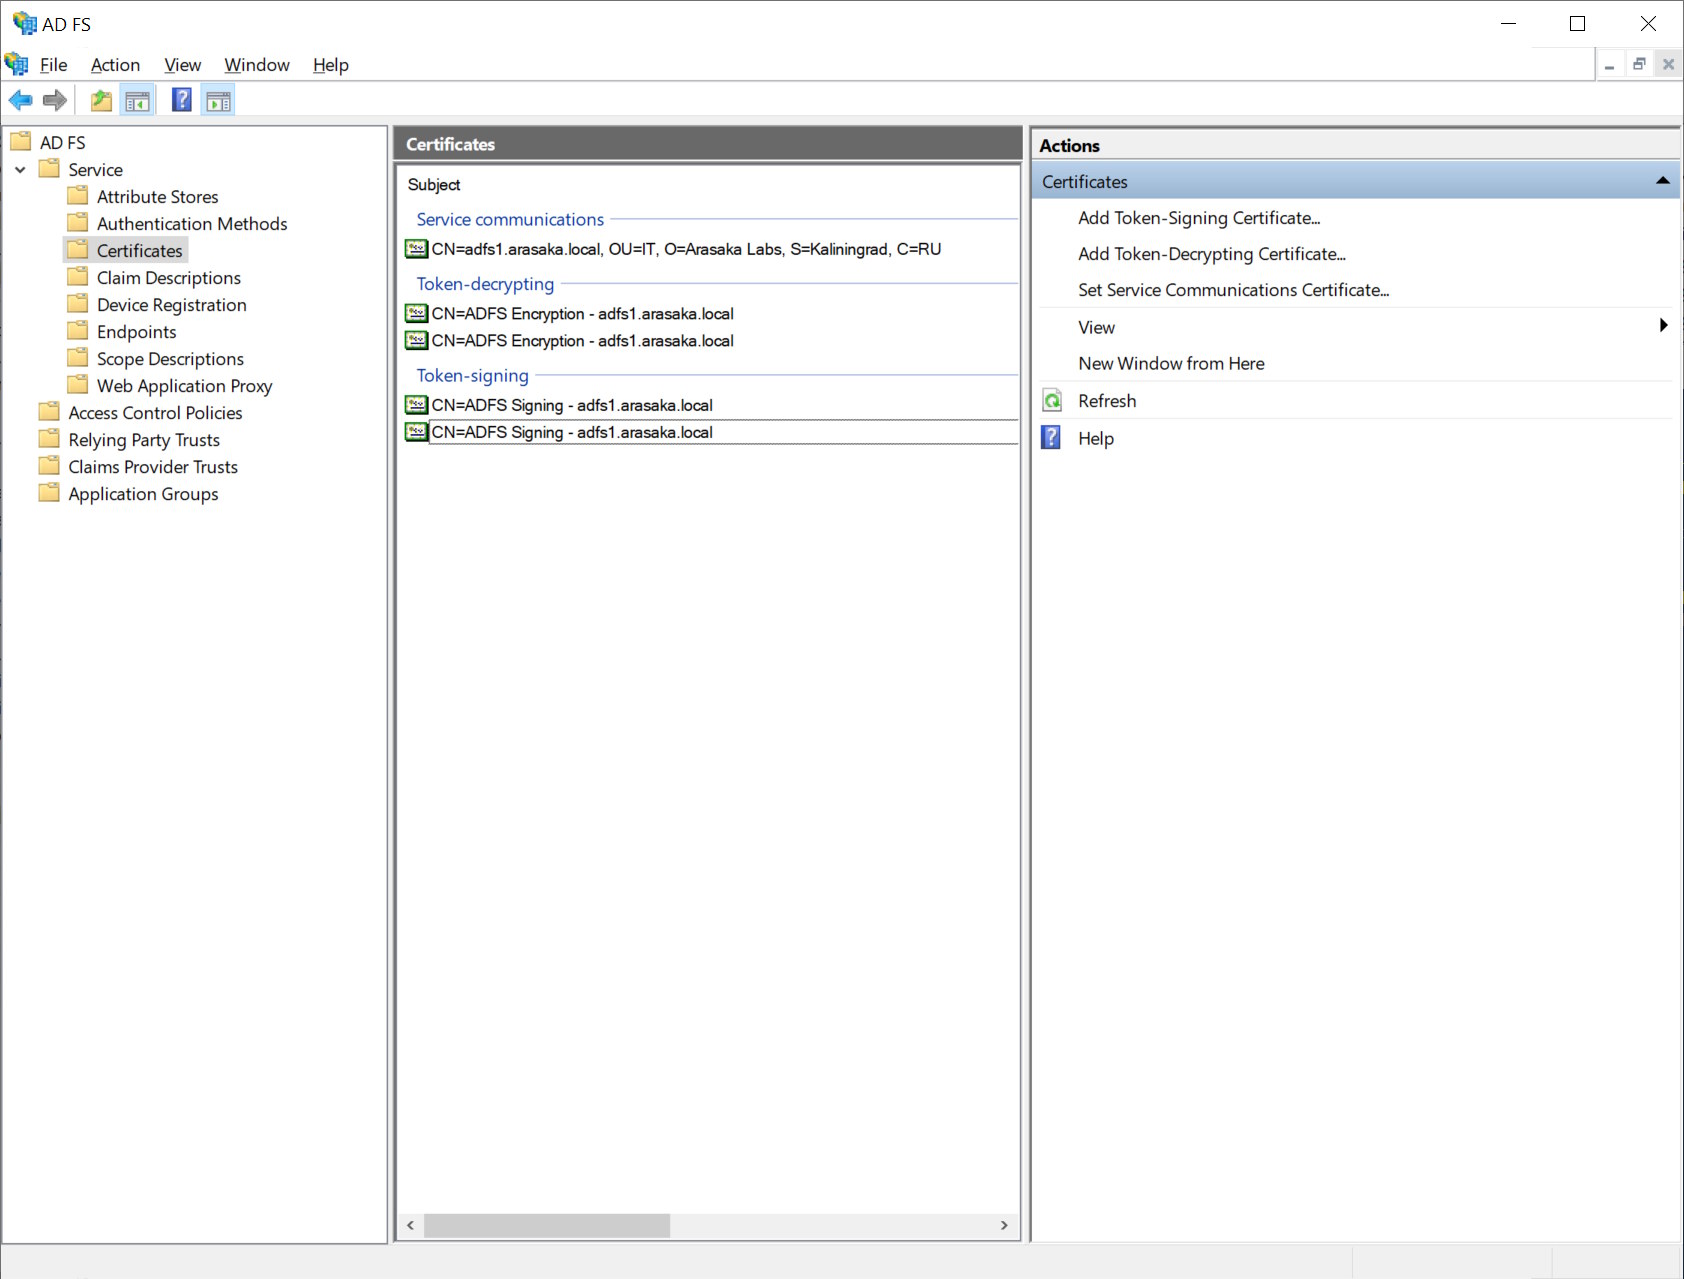
Task: Open the Window menu
Action: pos(256,65)
